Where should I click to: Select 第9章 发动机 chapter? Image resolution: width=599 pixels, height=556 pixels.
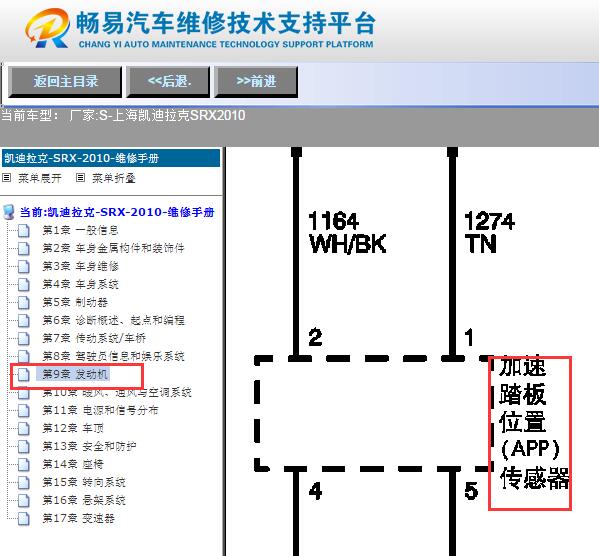coord(73,374)
